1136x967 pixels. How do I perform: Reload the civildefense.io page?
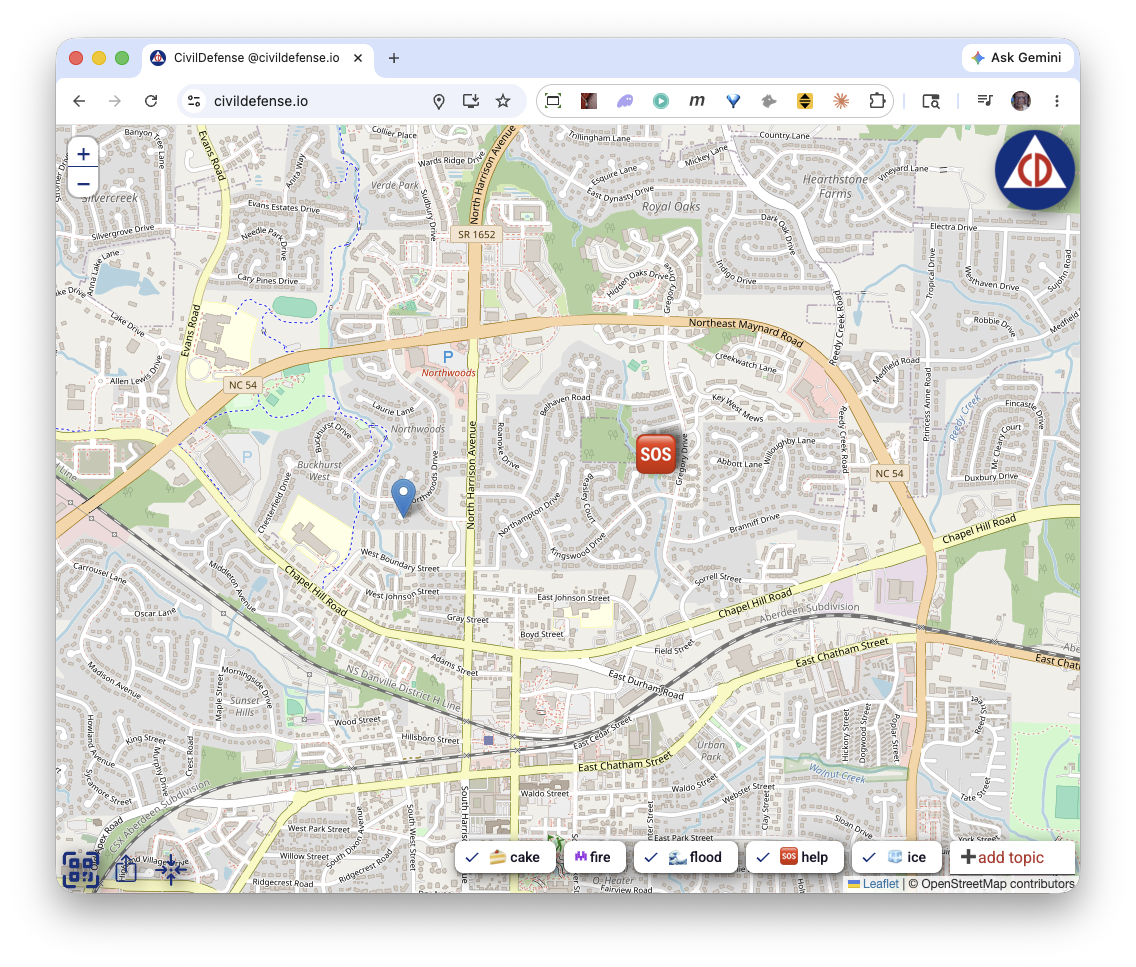151,101
